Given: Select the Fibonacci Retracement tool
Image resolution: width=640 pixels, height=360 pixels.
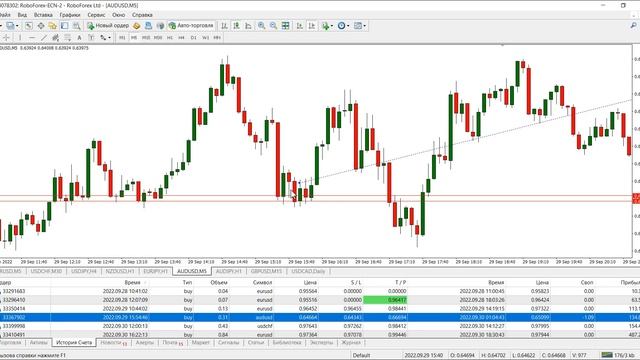Looking at the screenshot, I should click(x=67, y=38).
